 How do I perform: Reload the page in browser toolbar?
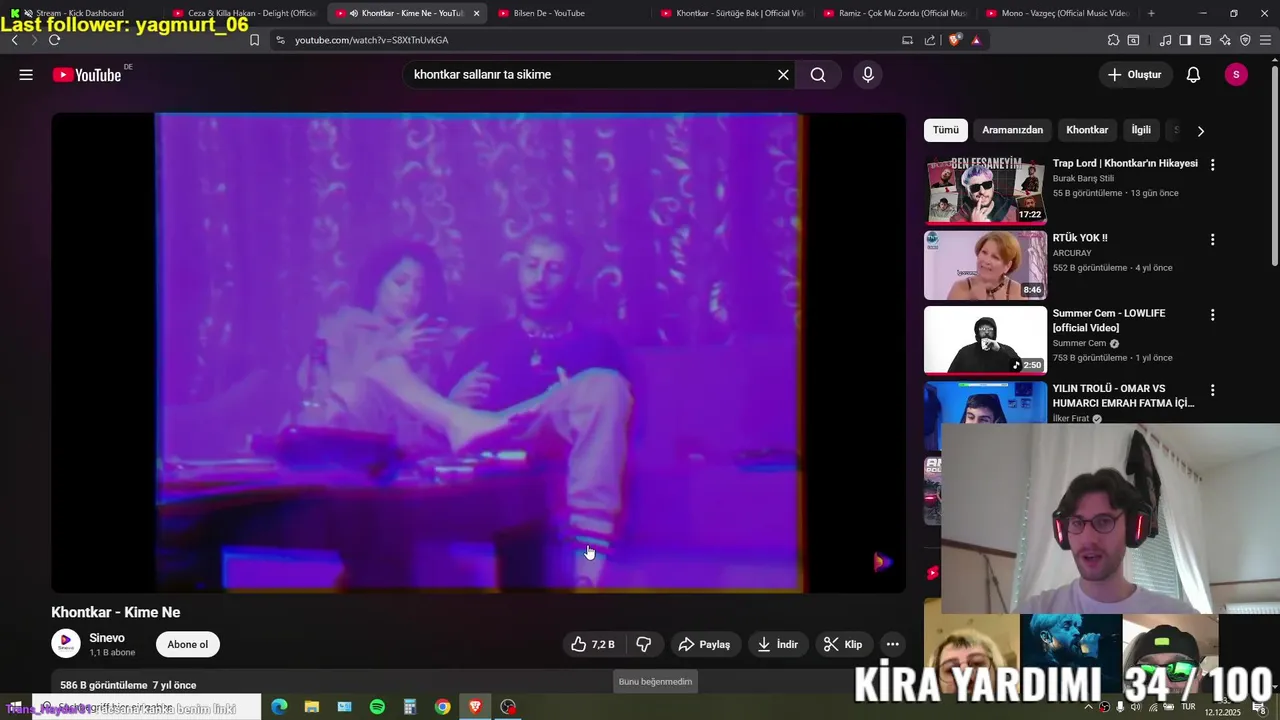coord(54,40)
